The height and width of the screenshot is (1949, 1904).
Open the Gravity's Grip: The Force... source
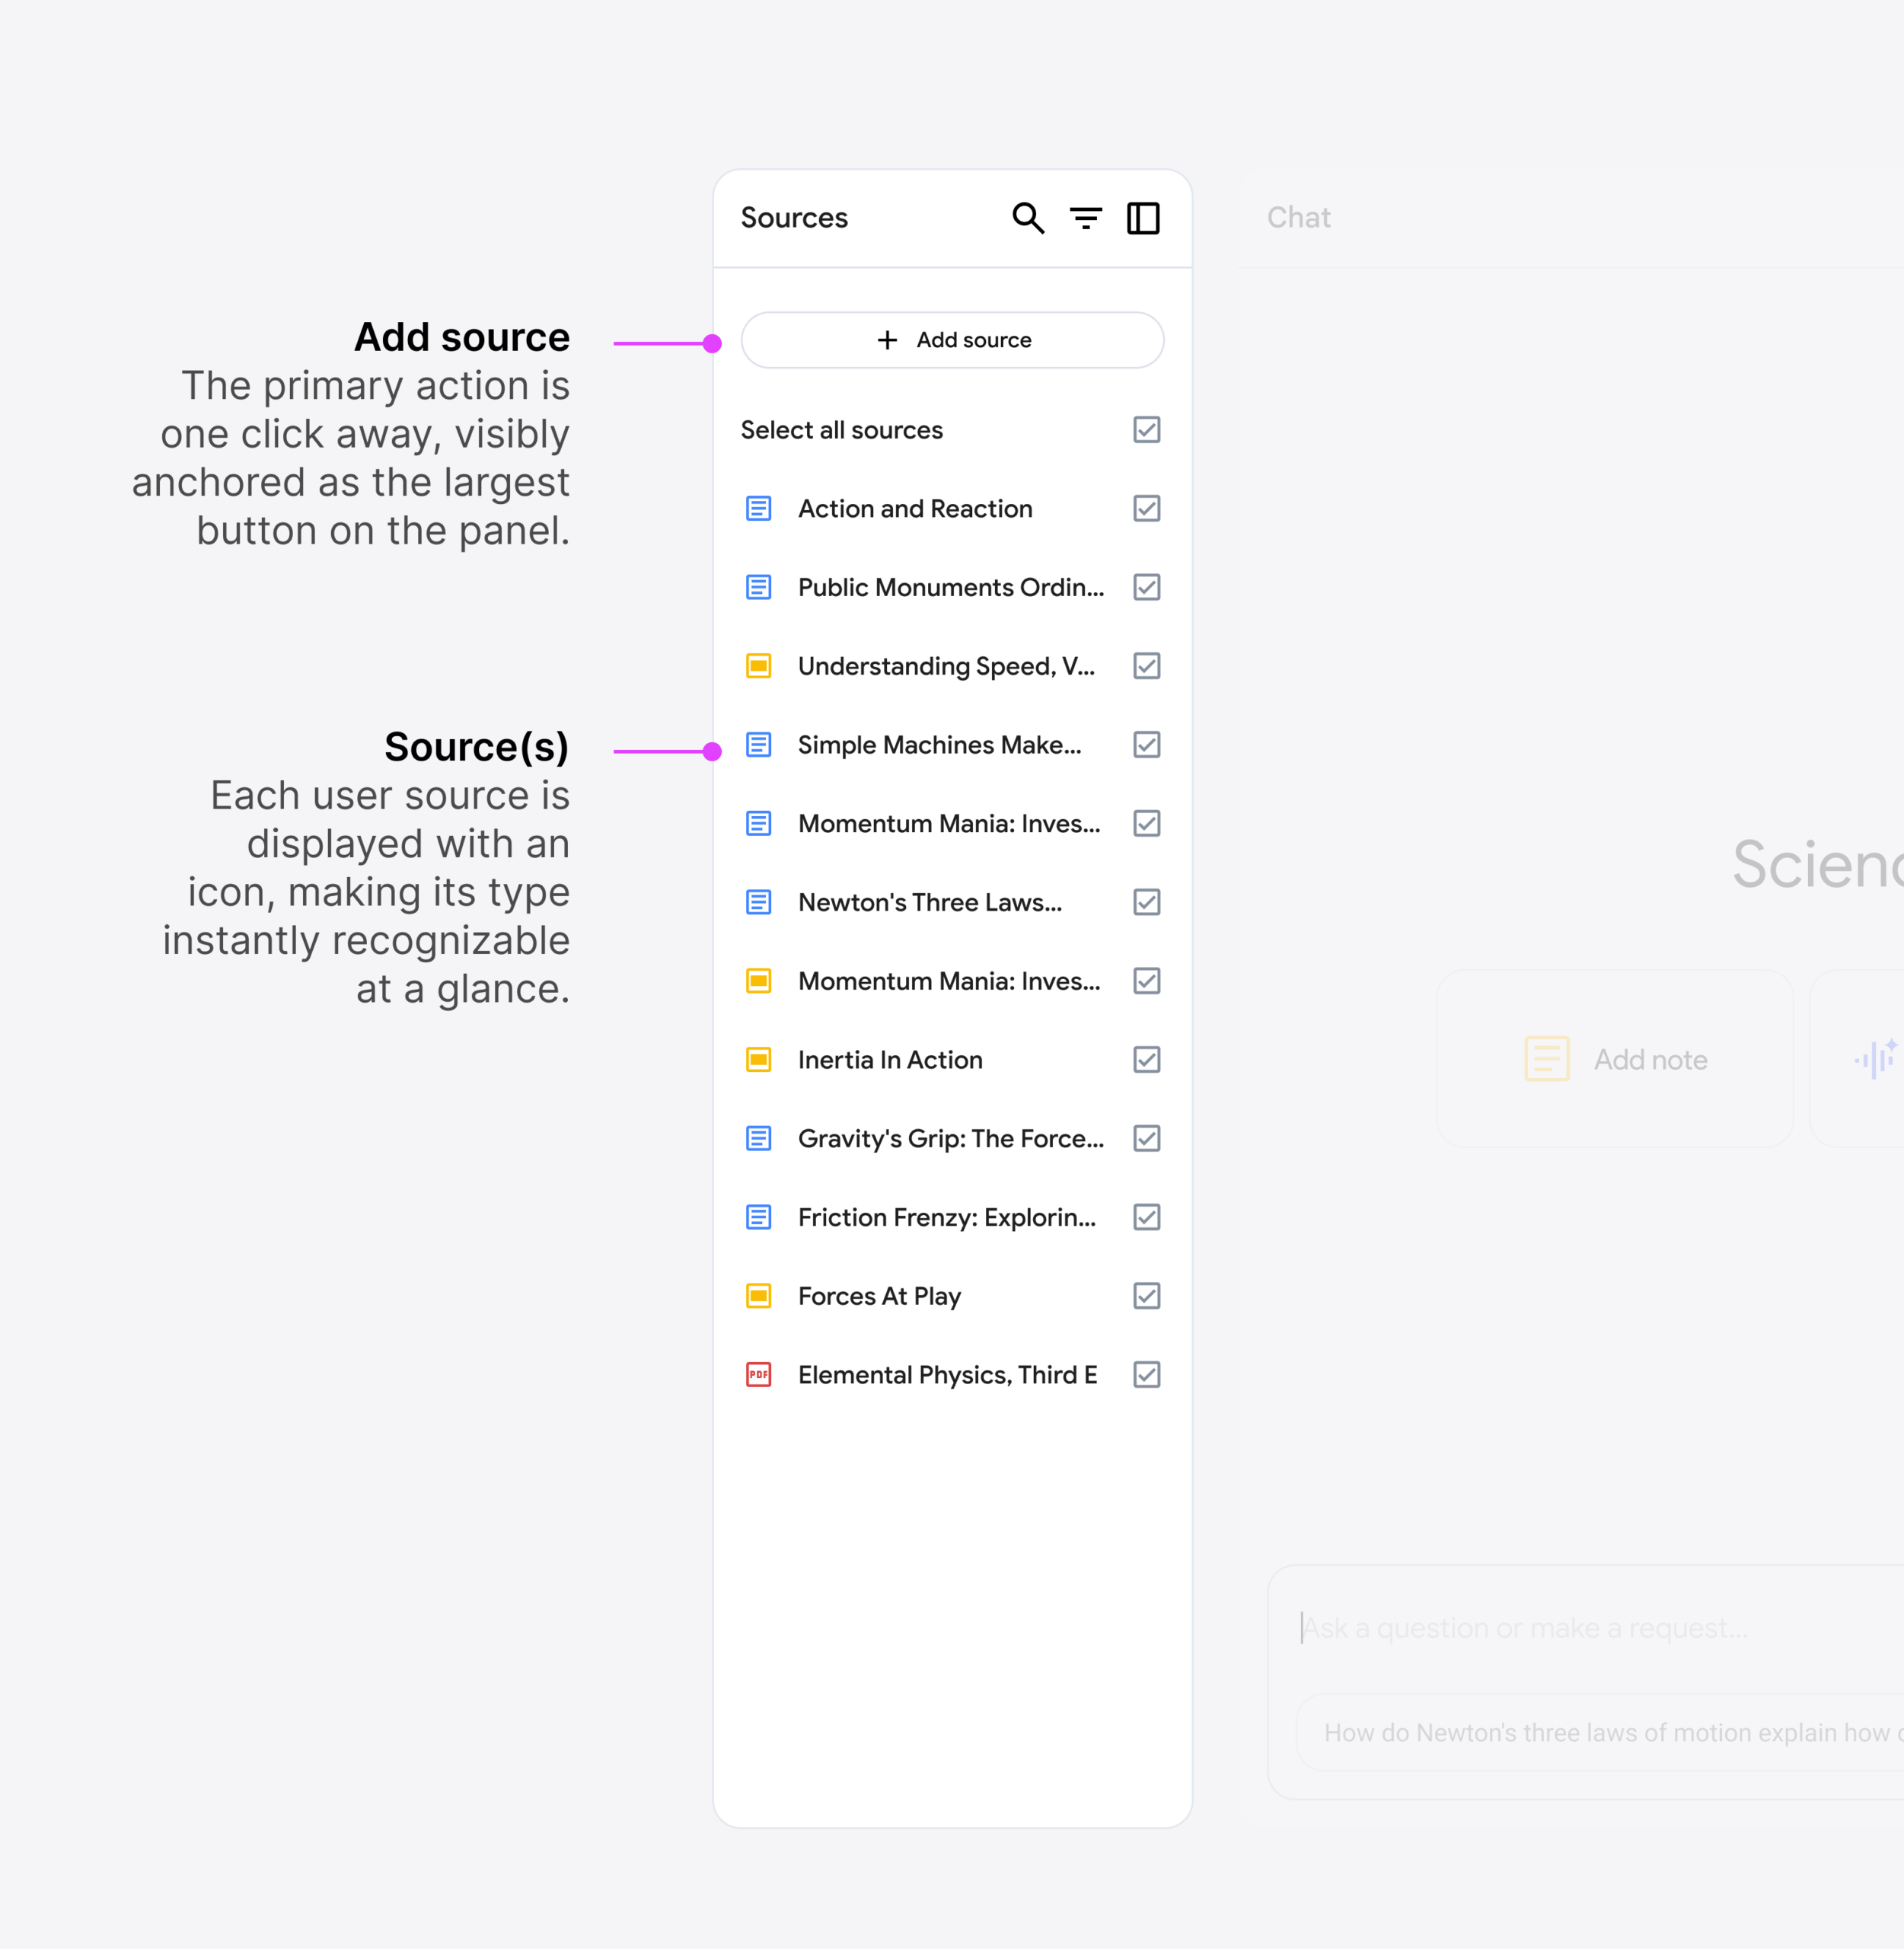point(950,1139)
